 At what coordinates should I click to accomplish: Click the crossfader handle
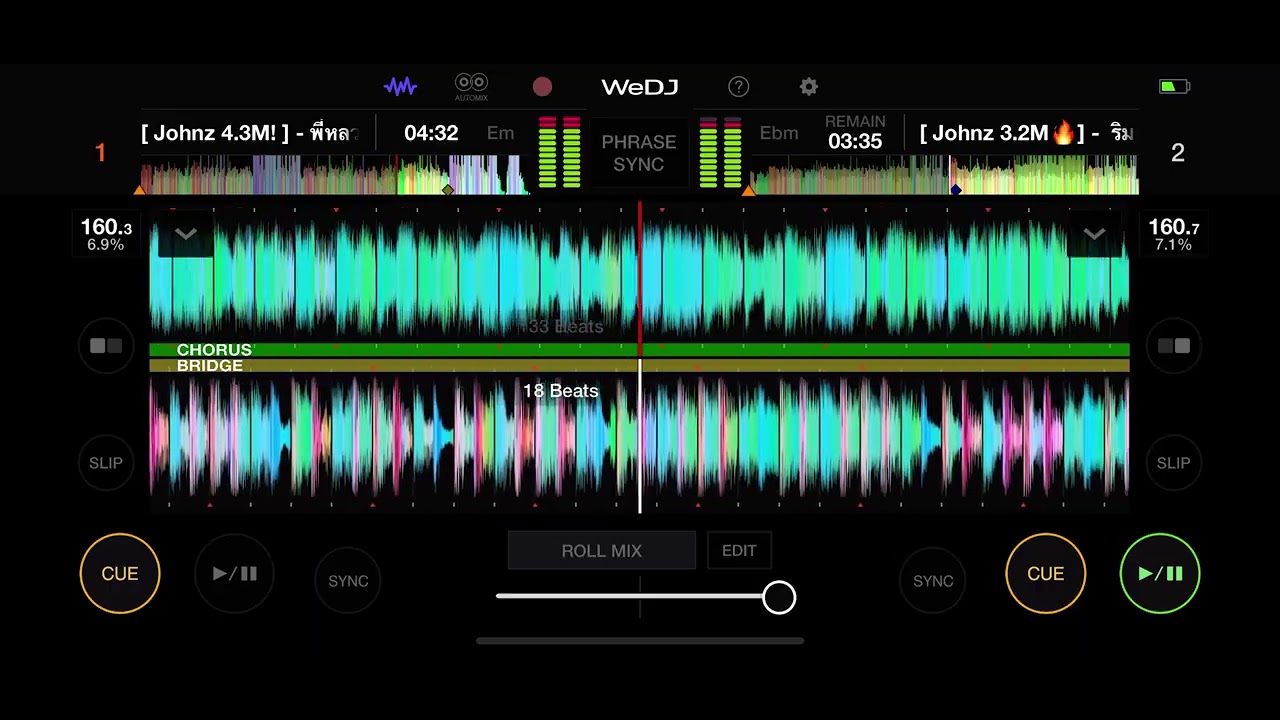779,598
